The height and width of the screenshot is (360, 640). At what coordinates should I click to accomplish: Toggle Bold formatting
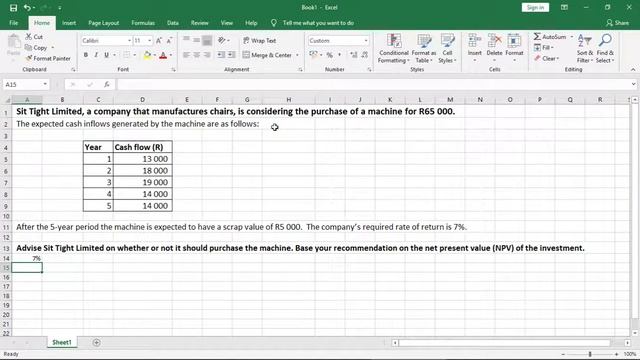[x=86, y=55]
